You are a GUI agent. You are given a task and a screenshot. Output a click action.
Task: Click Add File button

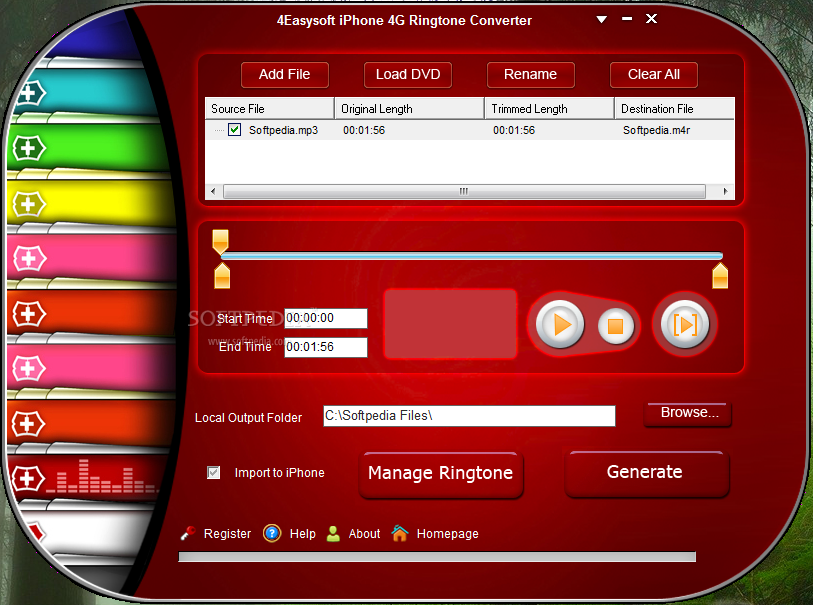coord(285,75)
